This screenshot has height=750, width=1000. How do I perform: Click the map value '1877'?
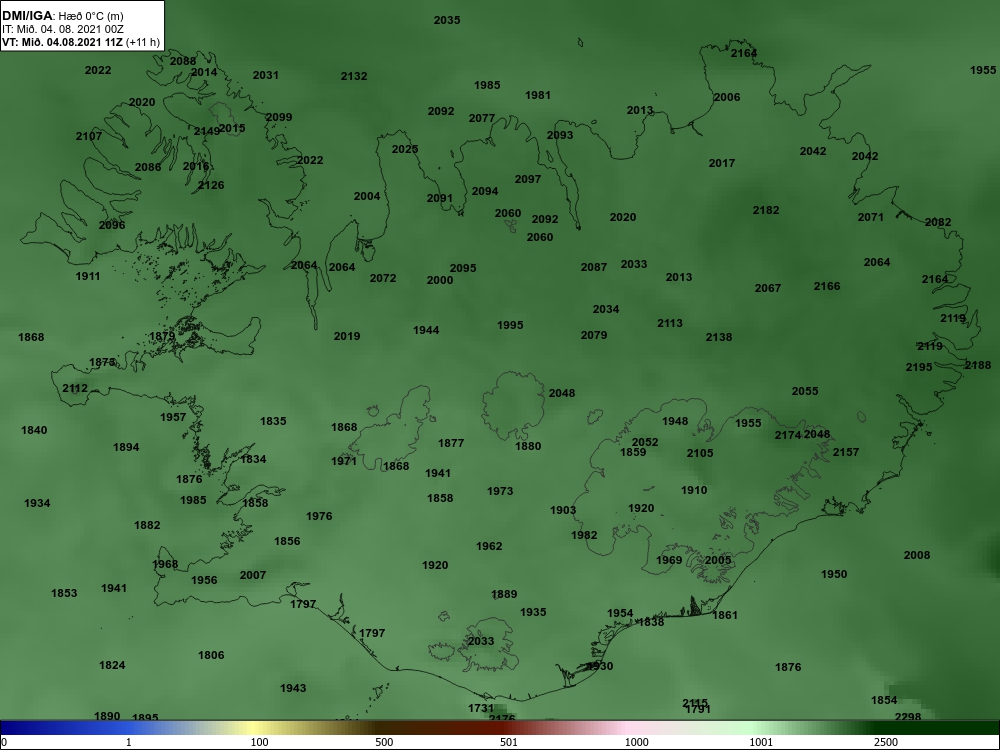click(x=451, y=443)
